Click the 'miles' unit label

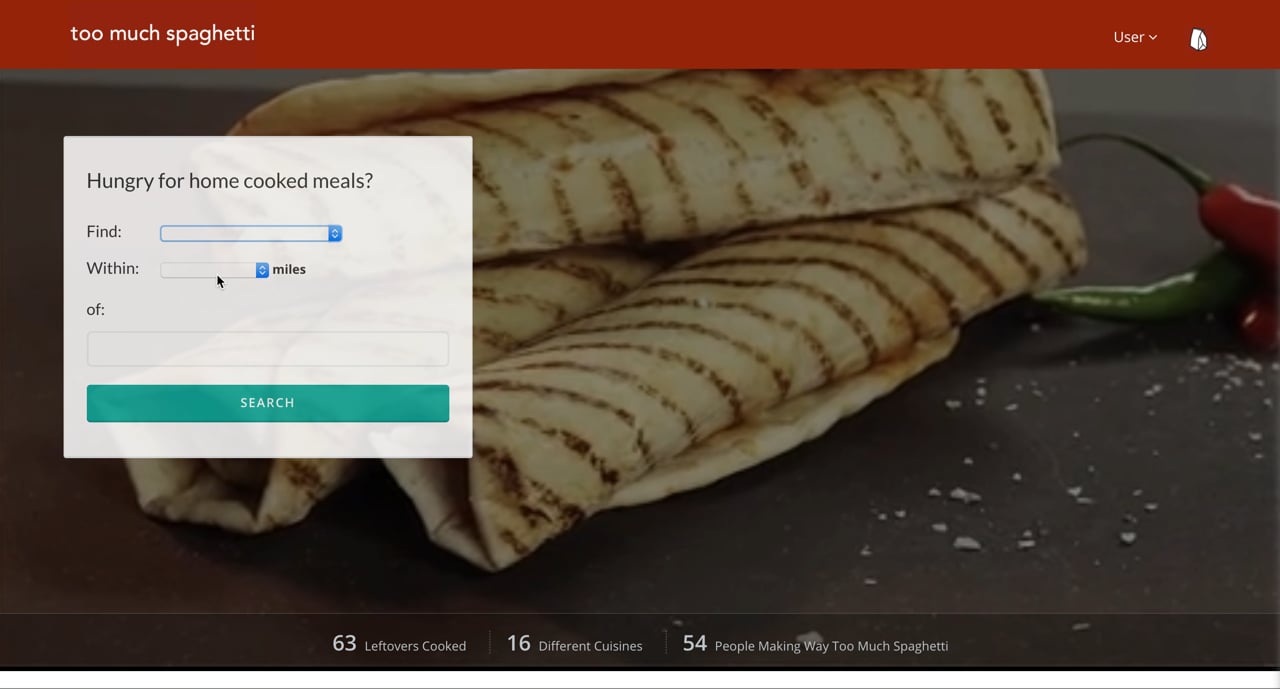point(289,270)
